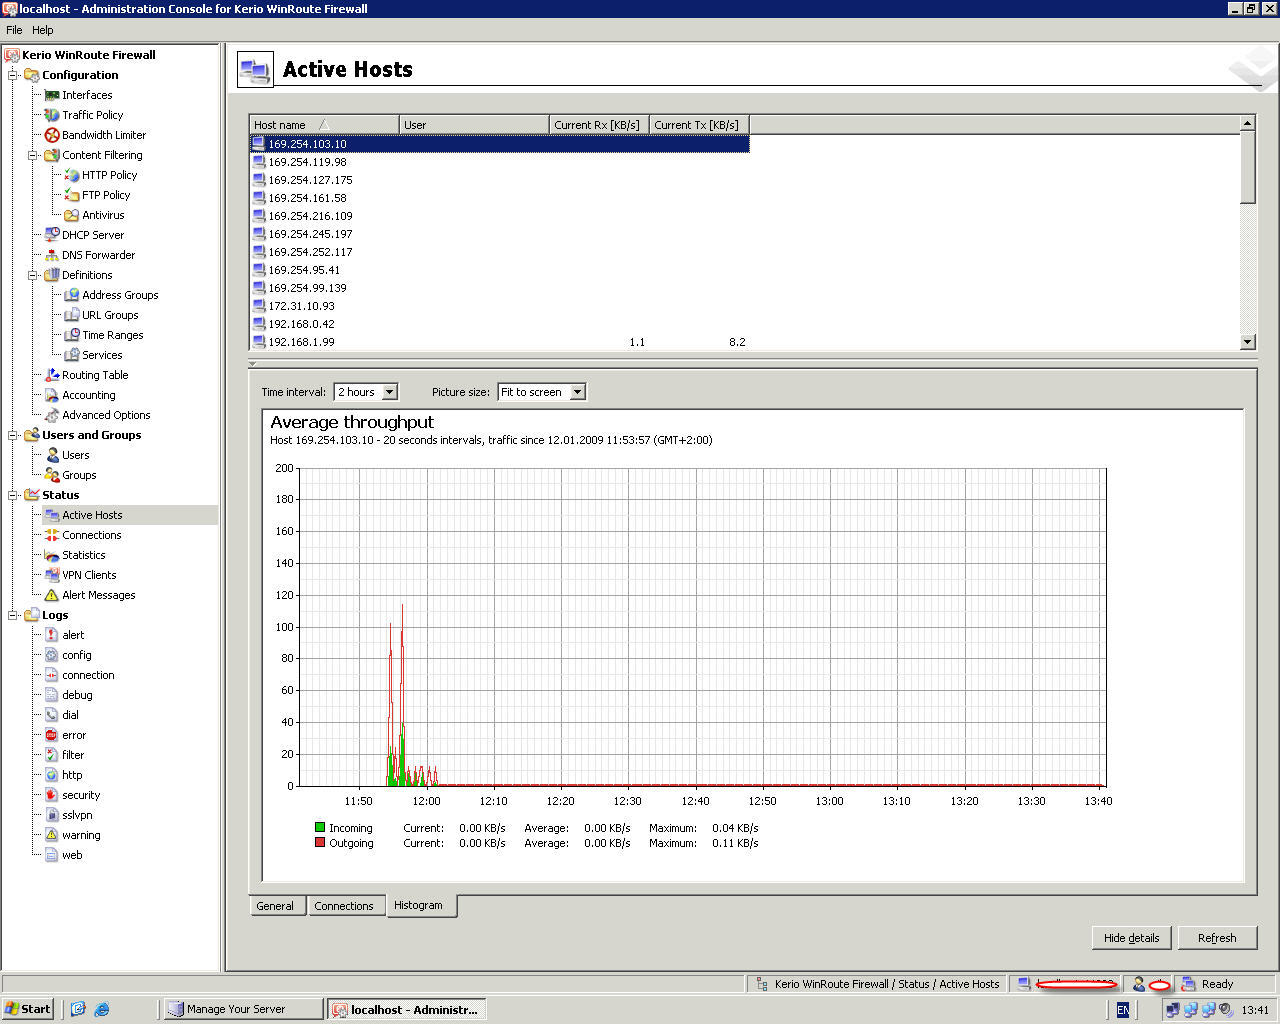This screenshot has height=1024, width=1280.
Task: Sort by Current Rx column
Action: pos(599,125)
